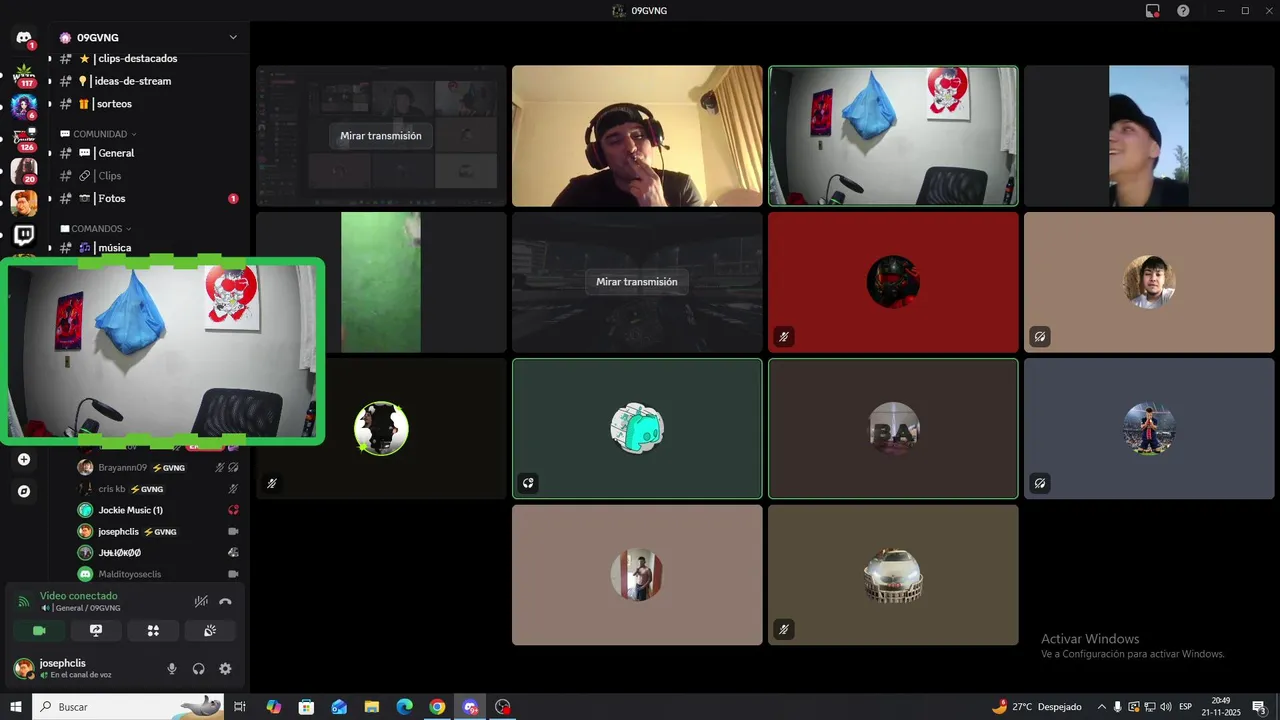Viewport: 1280px width, 720px height.
Task: Mute the microphone in user panel
Action: click(x=172, y=669)
